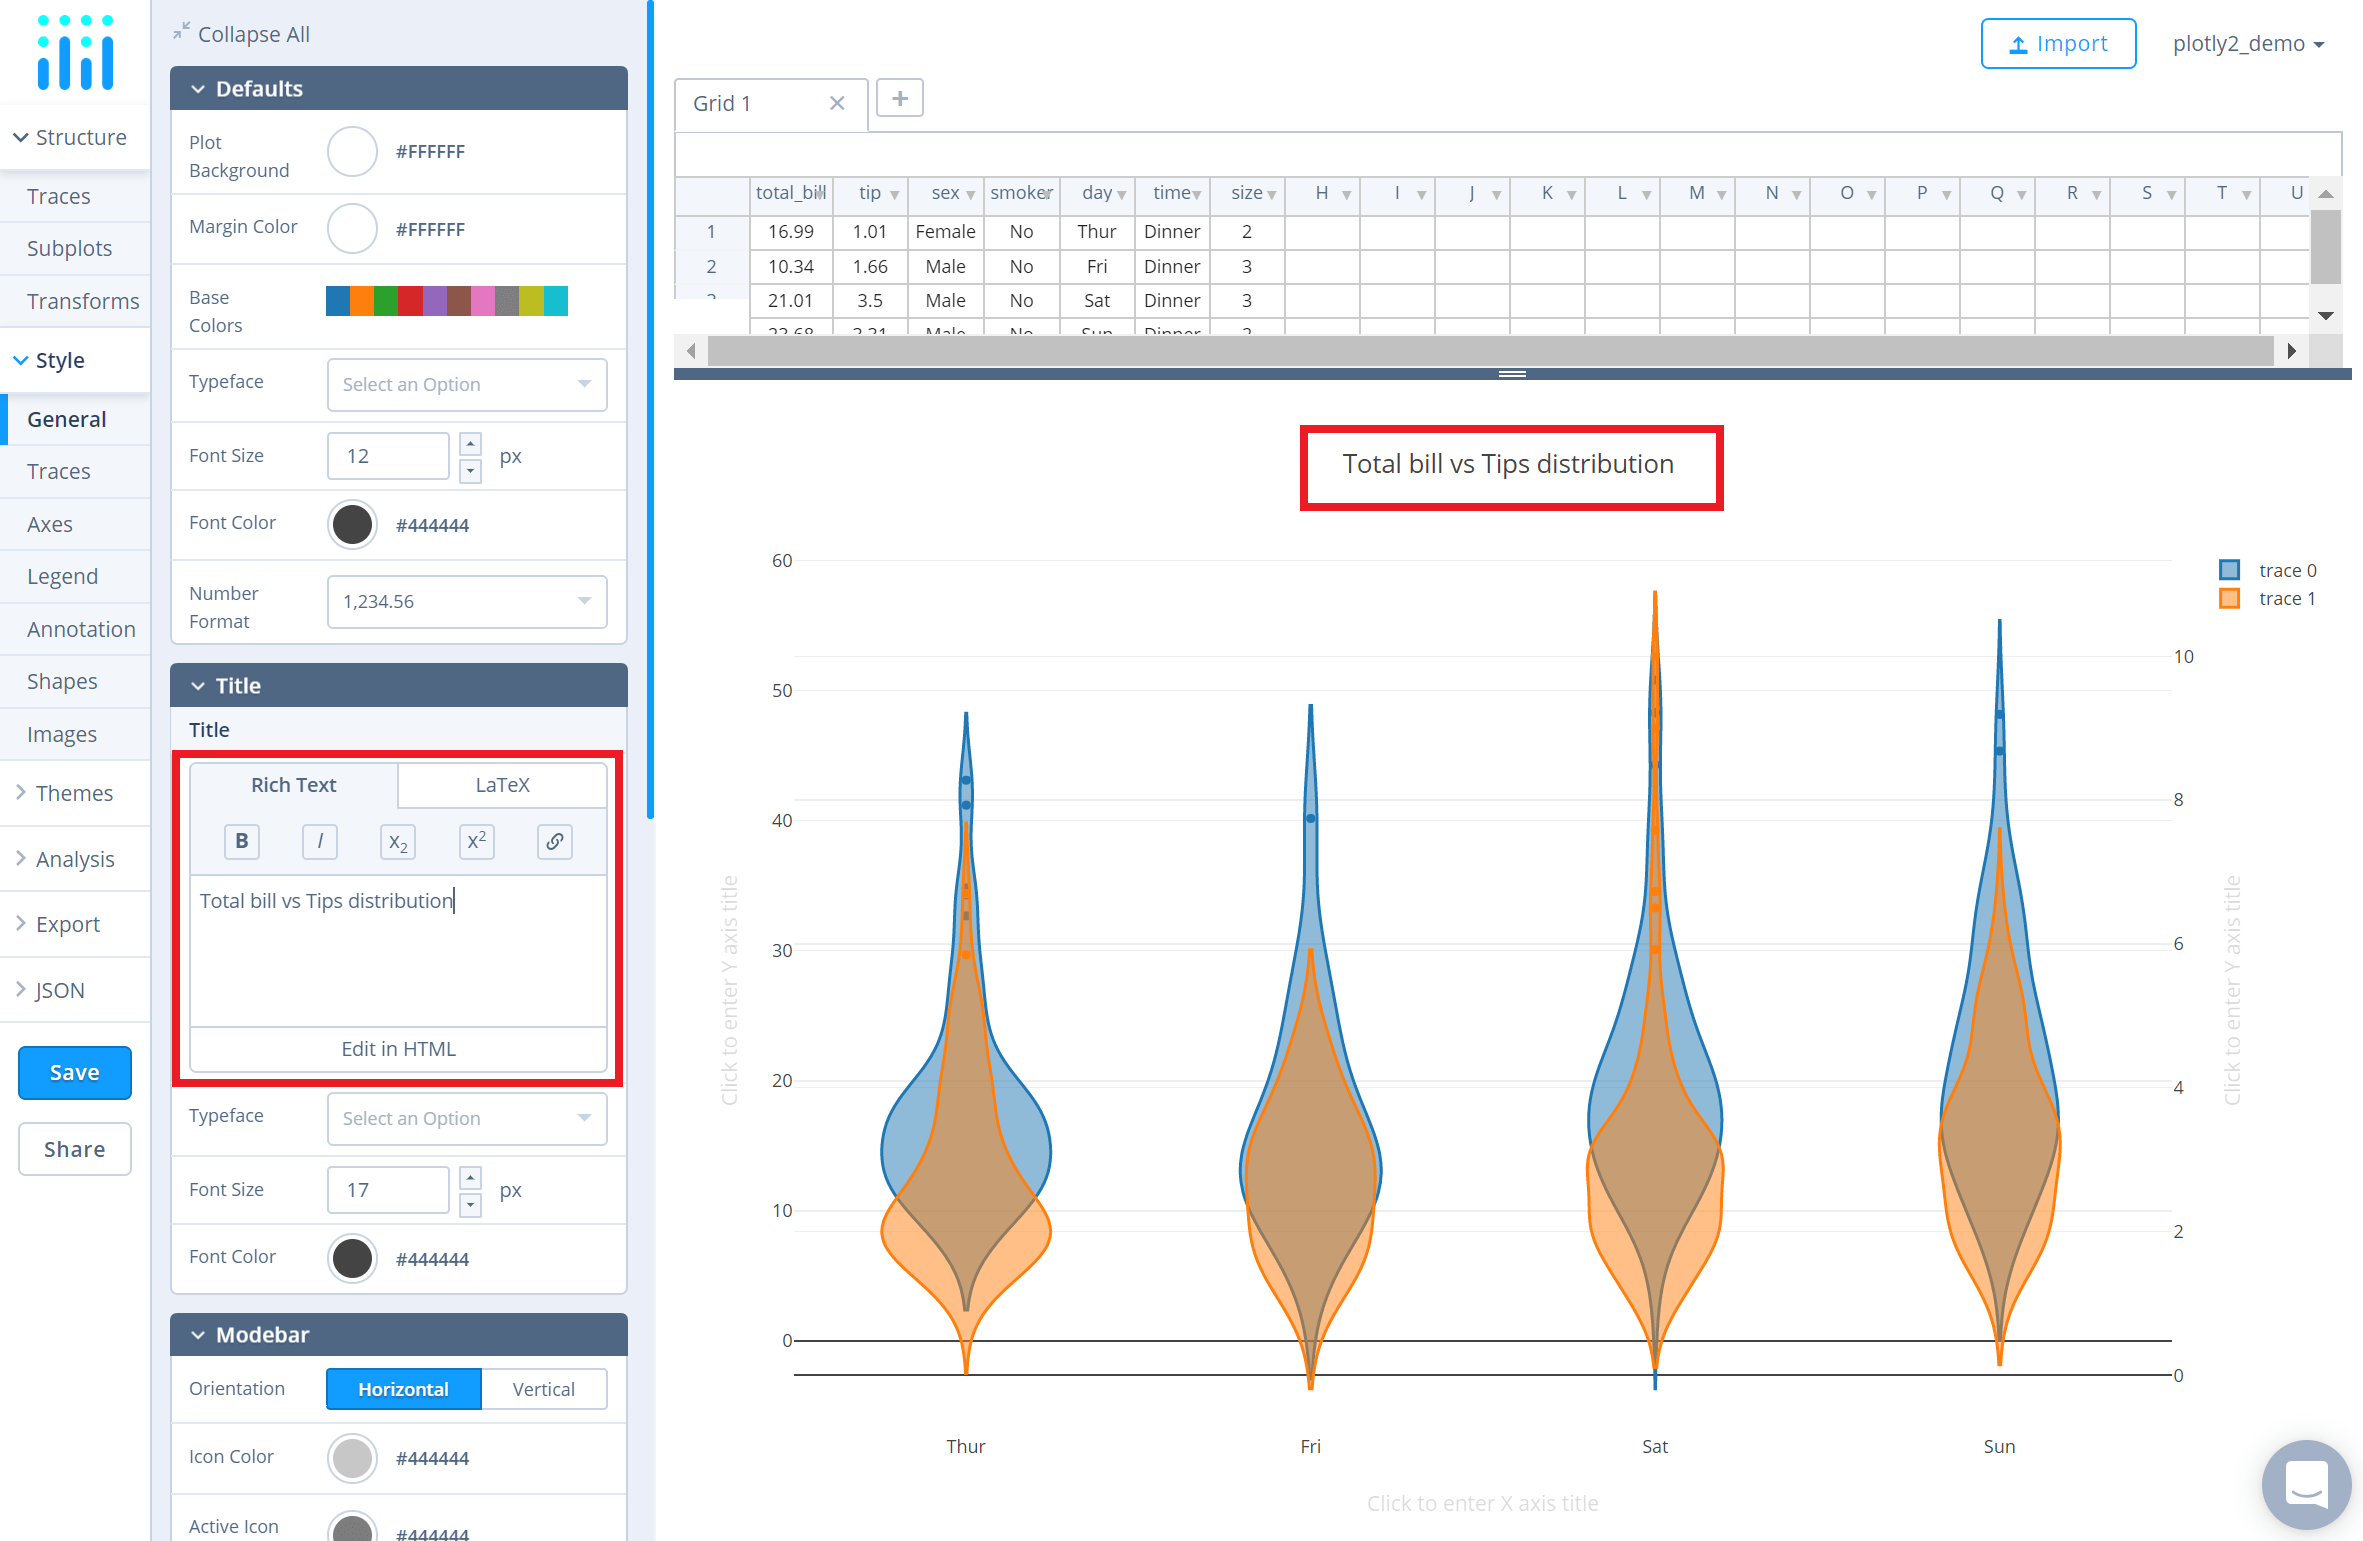Open the Typeface dropdown under Defaults
This screenshot has width=2363, height=1541.
pyautogui.click(x=466, y=384)
